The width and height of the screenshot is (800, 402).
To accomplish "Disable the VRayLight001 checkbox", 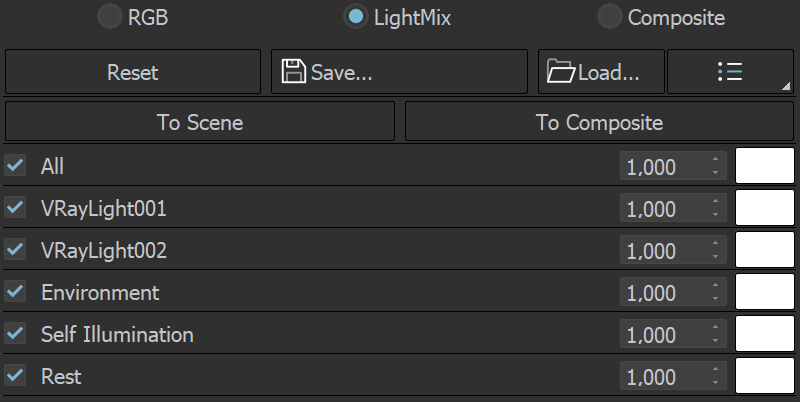I will [x=16, y=208].
